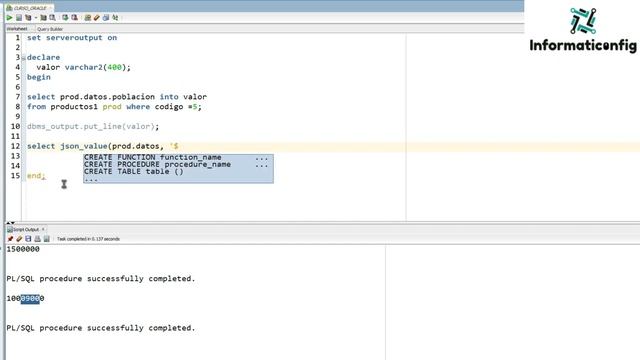Click 'dbms_output.put_line(valor);' on line 10

pos(93,127)
